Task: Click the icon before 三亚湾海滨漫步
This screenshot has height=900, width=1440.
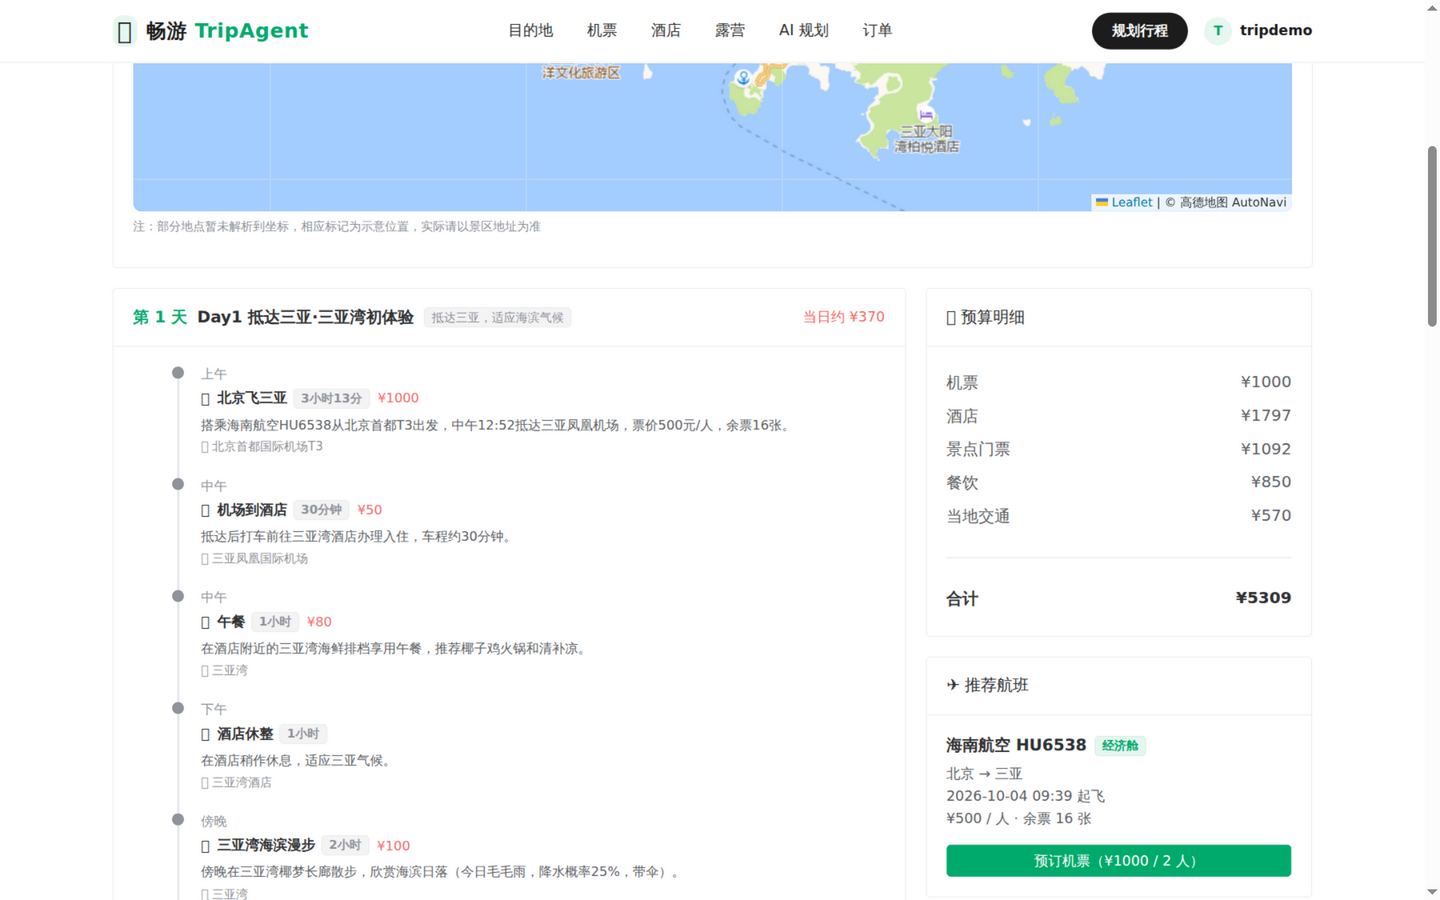Action: (x=205, y=847)
